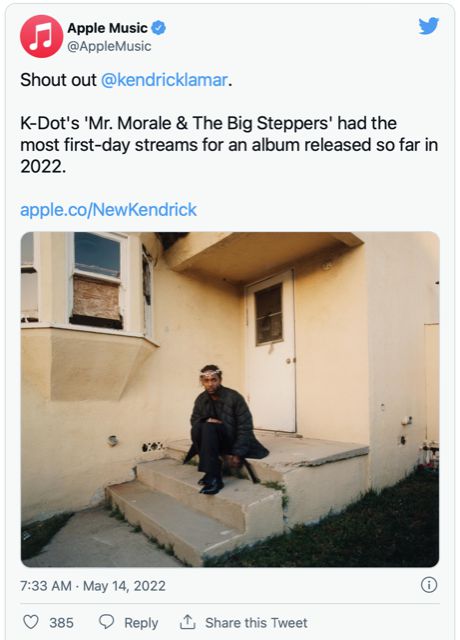
Task: Open the Kendrick Lamar photo
Action: pyautogui.click(x=230, y=399)
